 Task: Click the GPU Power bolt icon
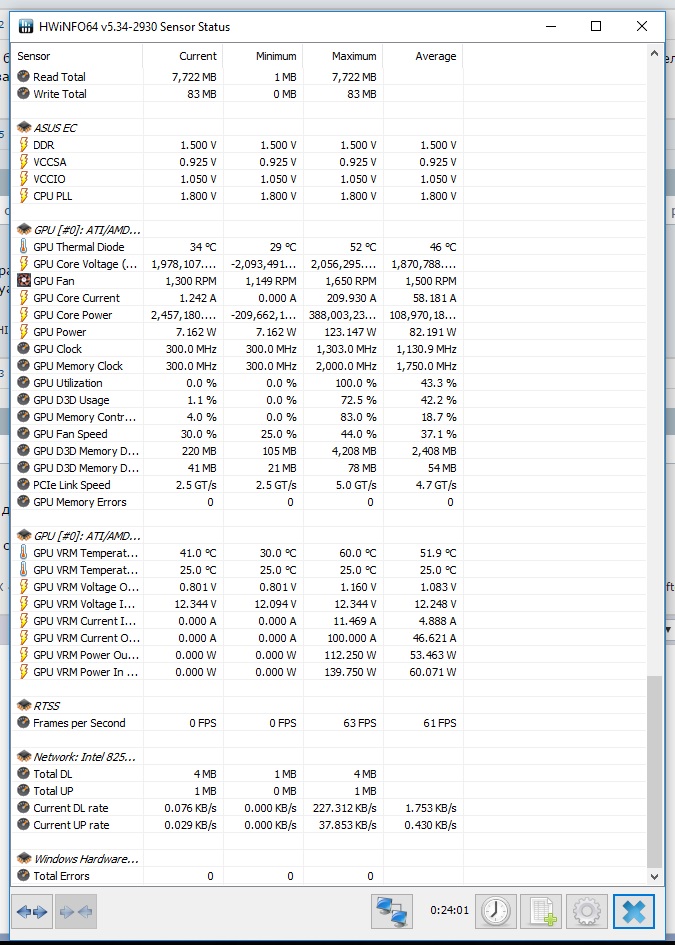coord(24,331)
